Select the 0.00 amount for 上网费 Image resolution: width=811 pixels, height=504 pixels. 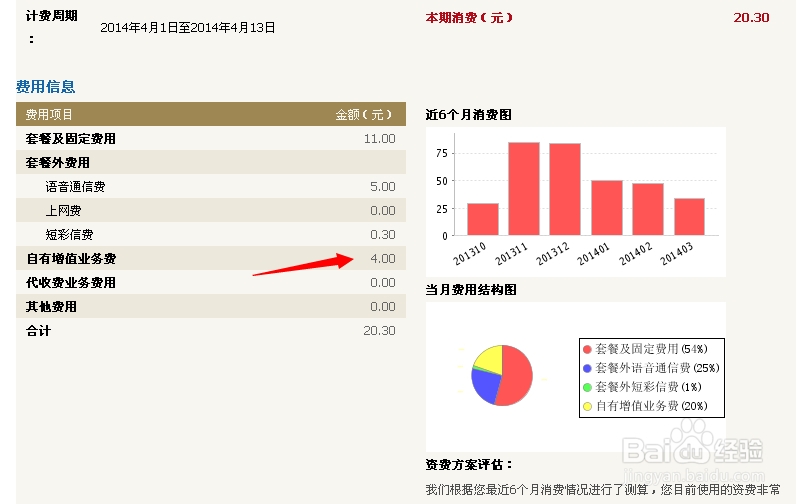coord(382,211)
